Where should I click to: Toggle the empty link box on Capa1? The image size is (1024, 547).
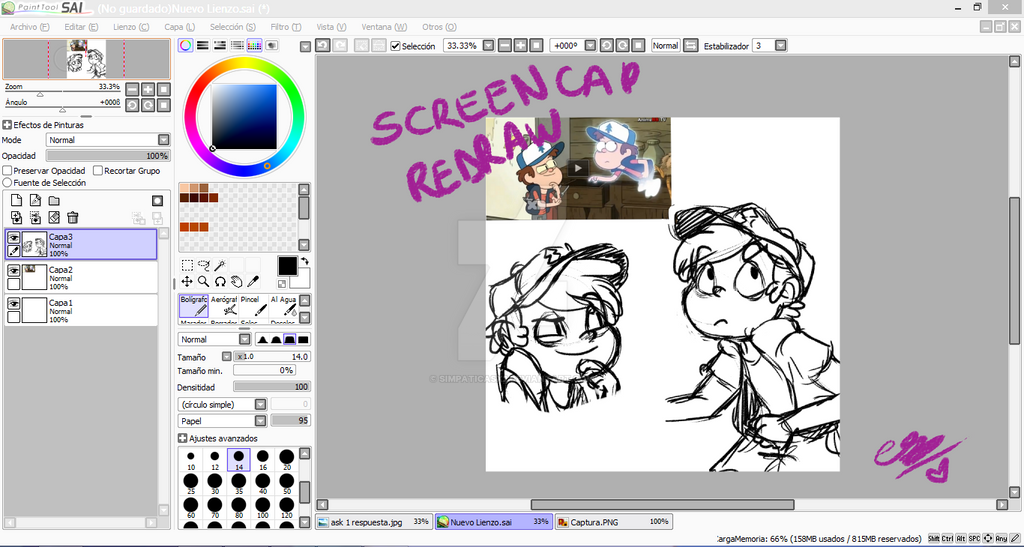[13, 317]
